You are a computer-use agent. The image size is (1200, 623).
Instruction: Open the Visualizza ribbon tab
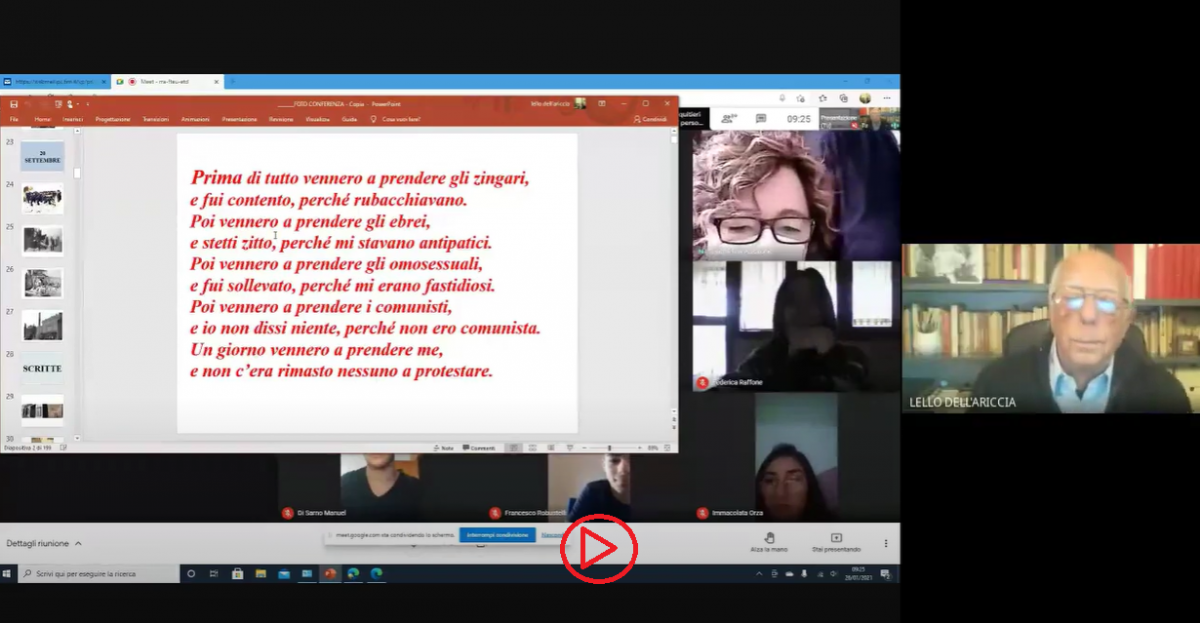click(x=318, y=119)
